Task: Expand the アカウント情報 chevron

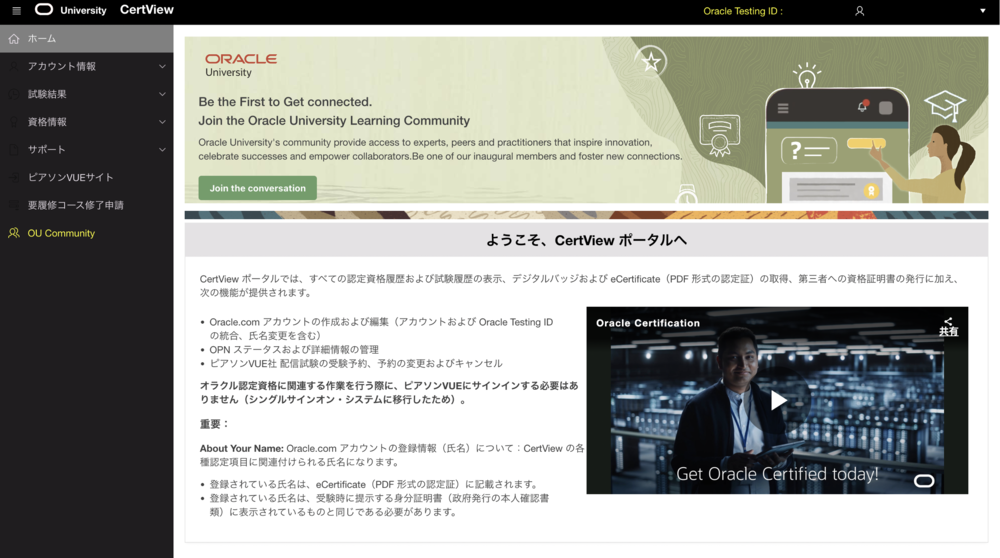Action: (x=162, y=66)
